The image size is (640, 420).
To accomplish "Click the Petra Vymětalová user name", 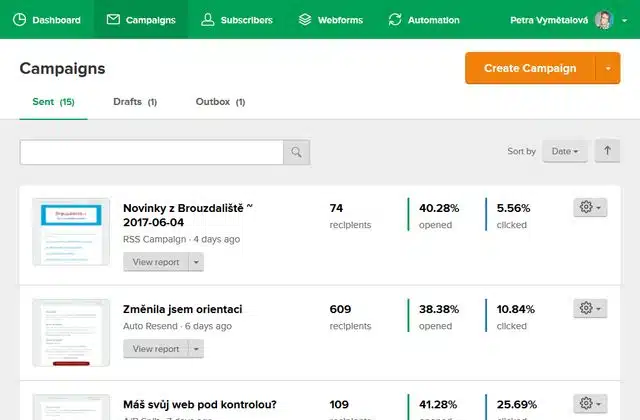I will tap(549, 20).
